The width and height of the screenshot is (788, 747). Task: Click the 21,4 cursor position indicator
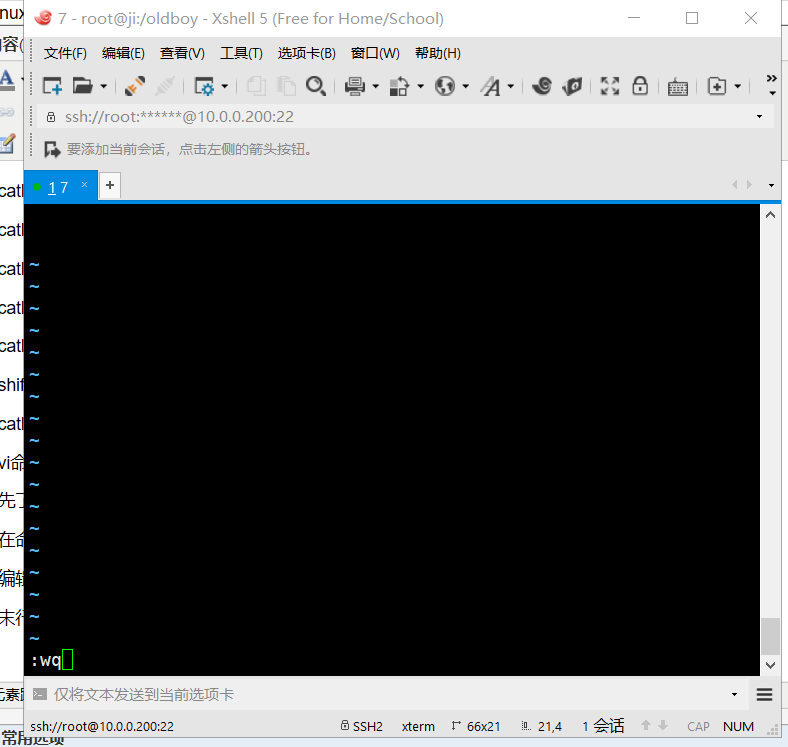click(x=542, y=726)
